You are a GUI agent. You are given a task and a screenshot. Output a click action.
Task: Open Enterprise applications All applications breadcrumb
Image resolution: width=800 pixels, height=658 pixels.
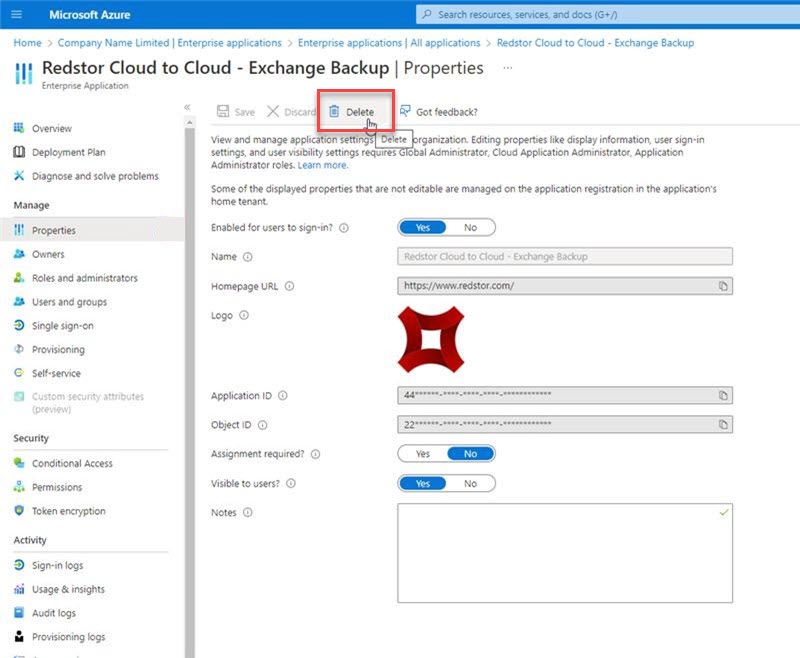point(389,43)
